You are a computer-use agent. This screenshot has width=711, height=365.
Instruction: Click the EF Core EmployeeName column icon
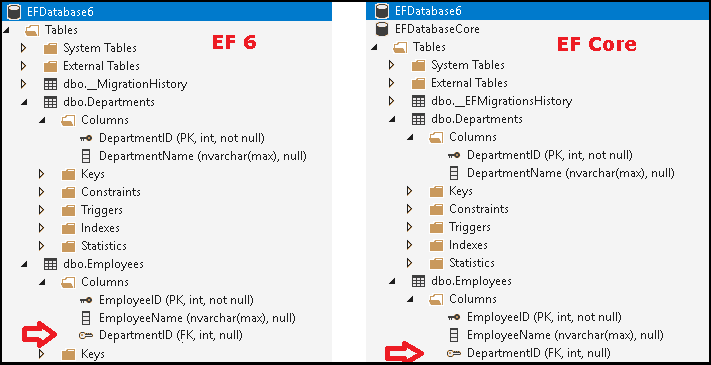click(x=453, y=336)
